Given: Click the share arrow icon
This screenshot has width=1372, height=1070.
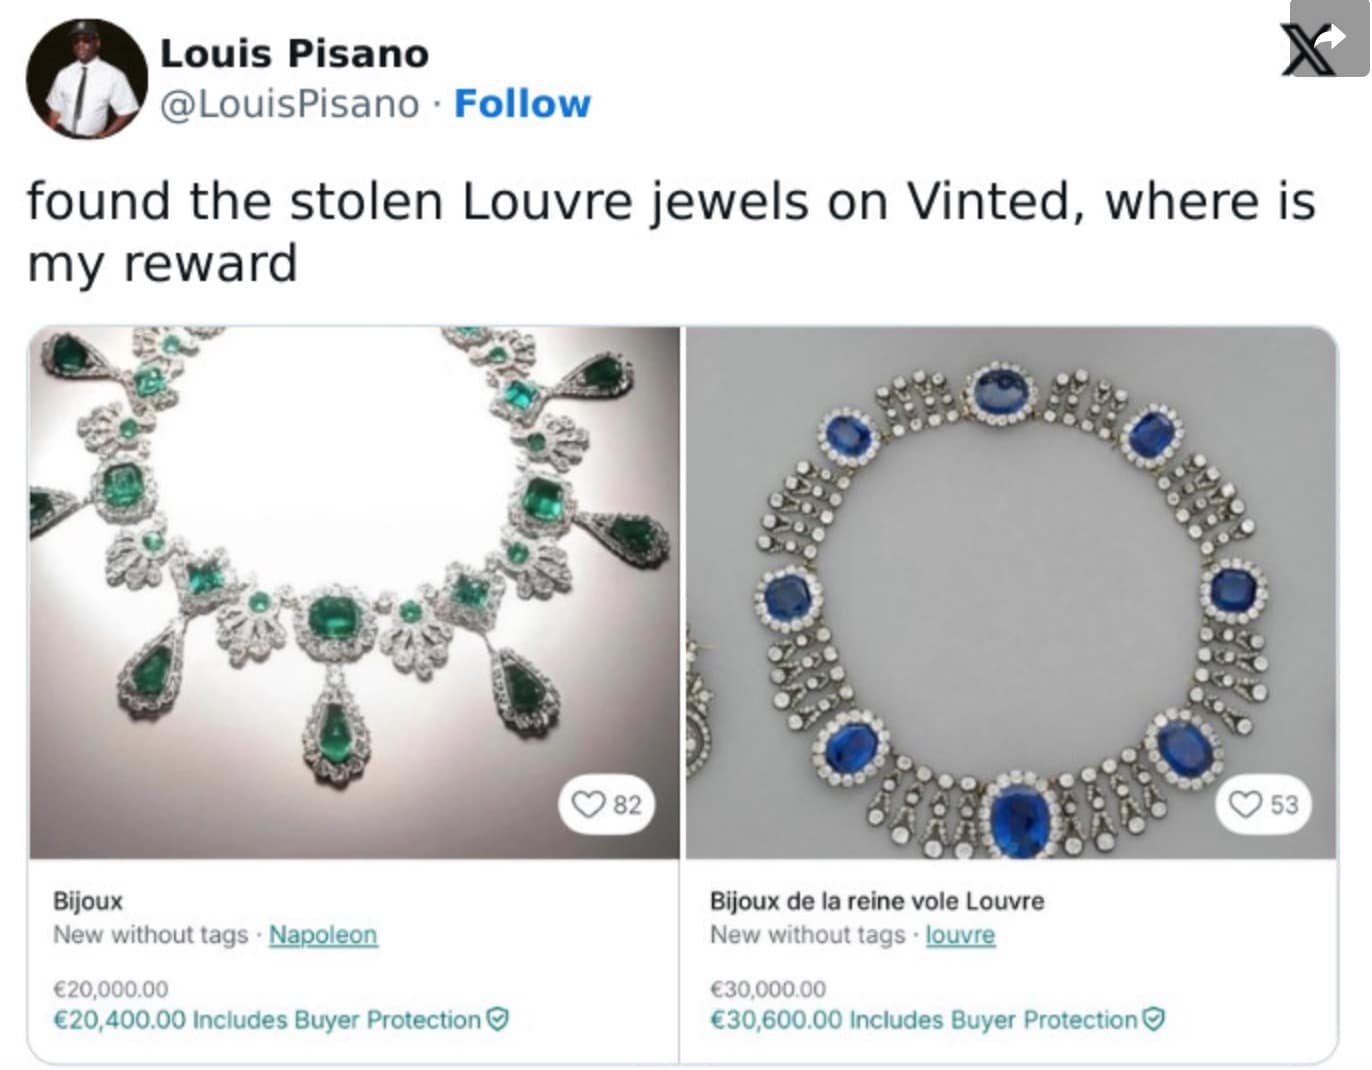Looking at the screenshot, I should click(x=1331, y=38).
